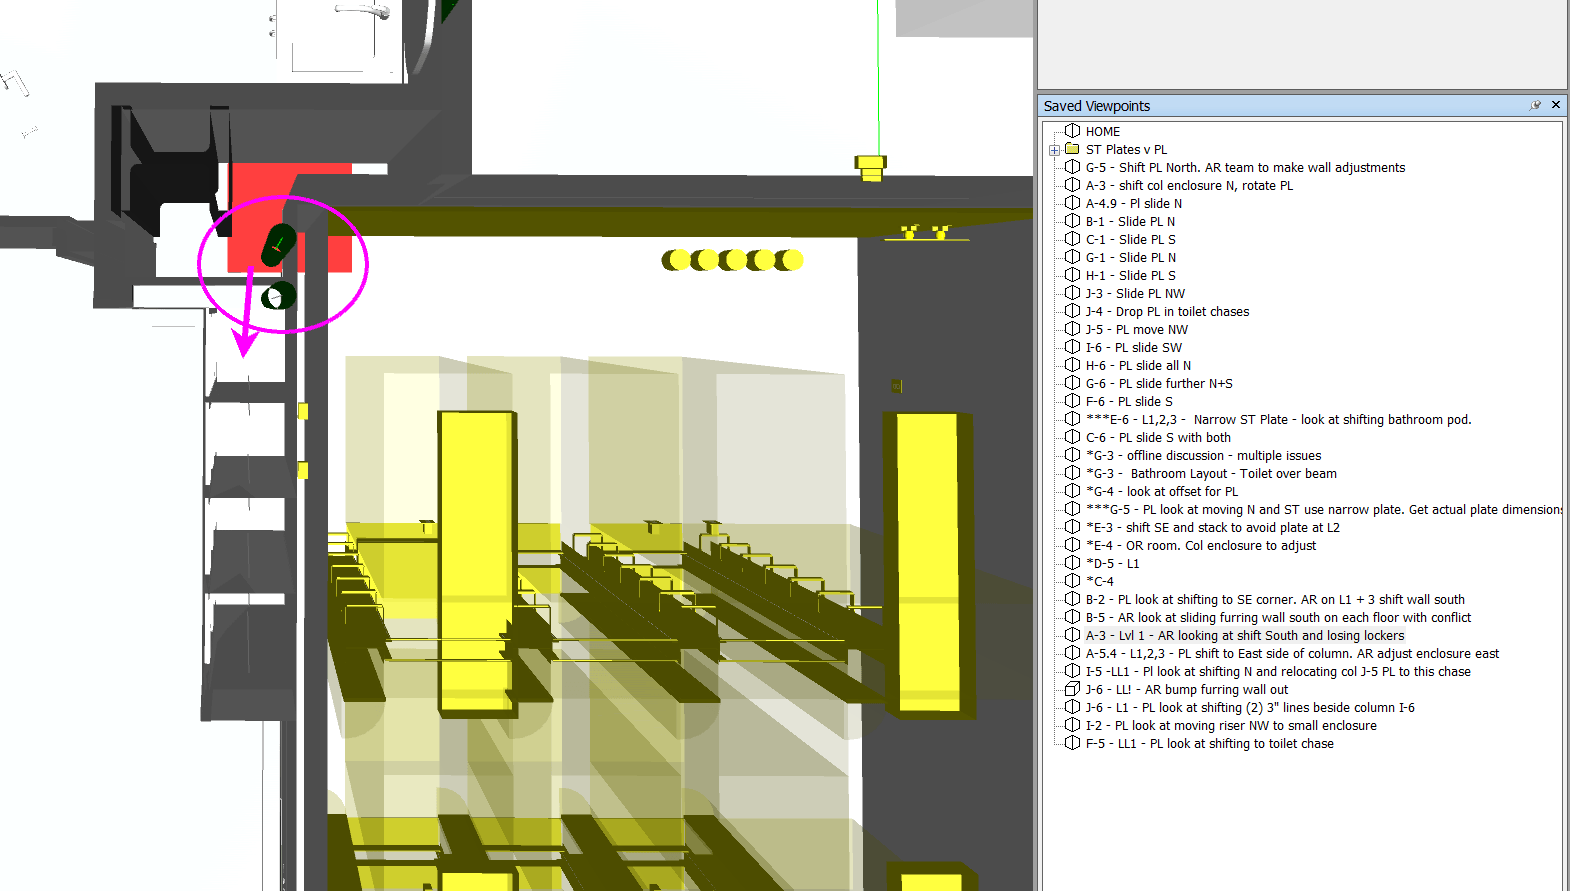Click viewpoint icon beside F-5 LL1 entry

(1072, 743)
